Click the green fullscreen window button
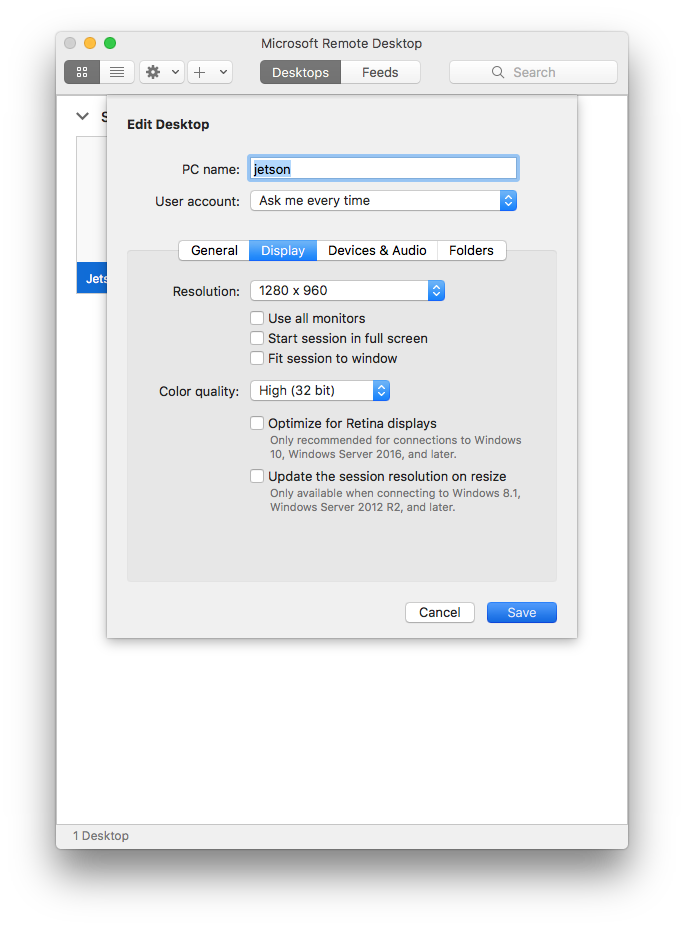The width and height of the screenshot is (684, 929). (110, 43)
